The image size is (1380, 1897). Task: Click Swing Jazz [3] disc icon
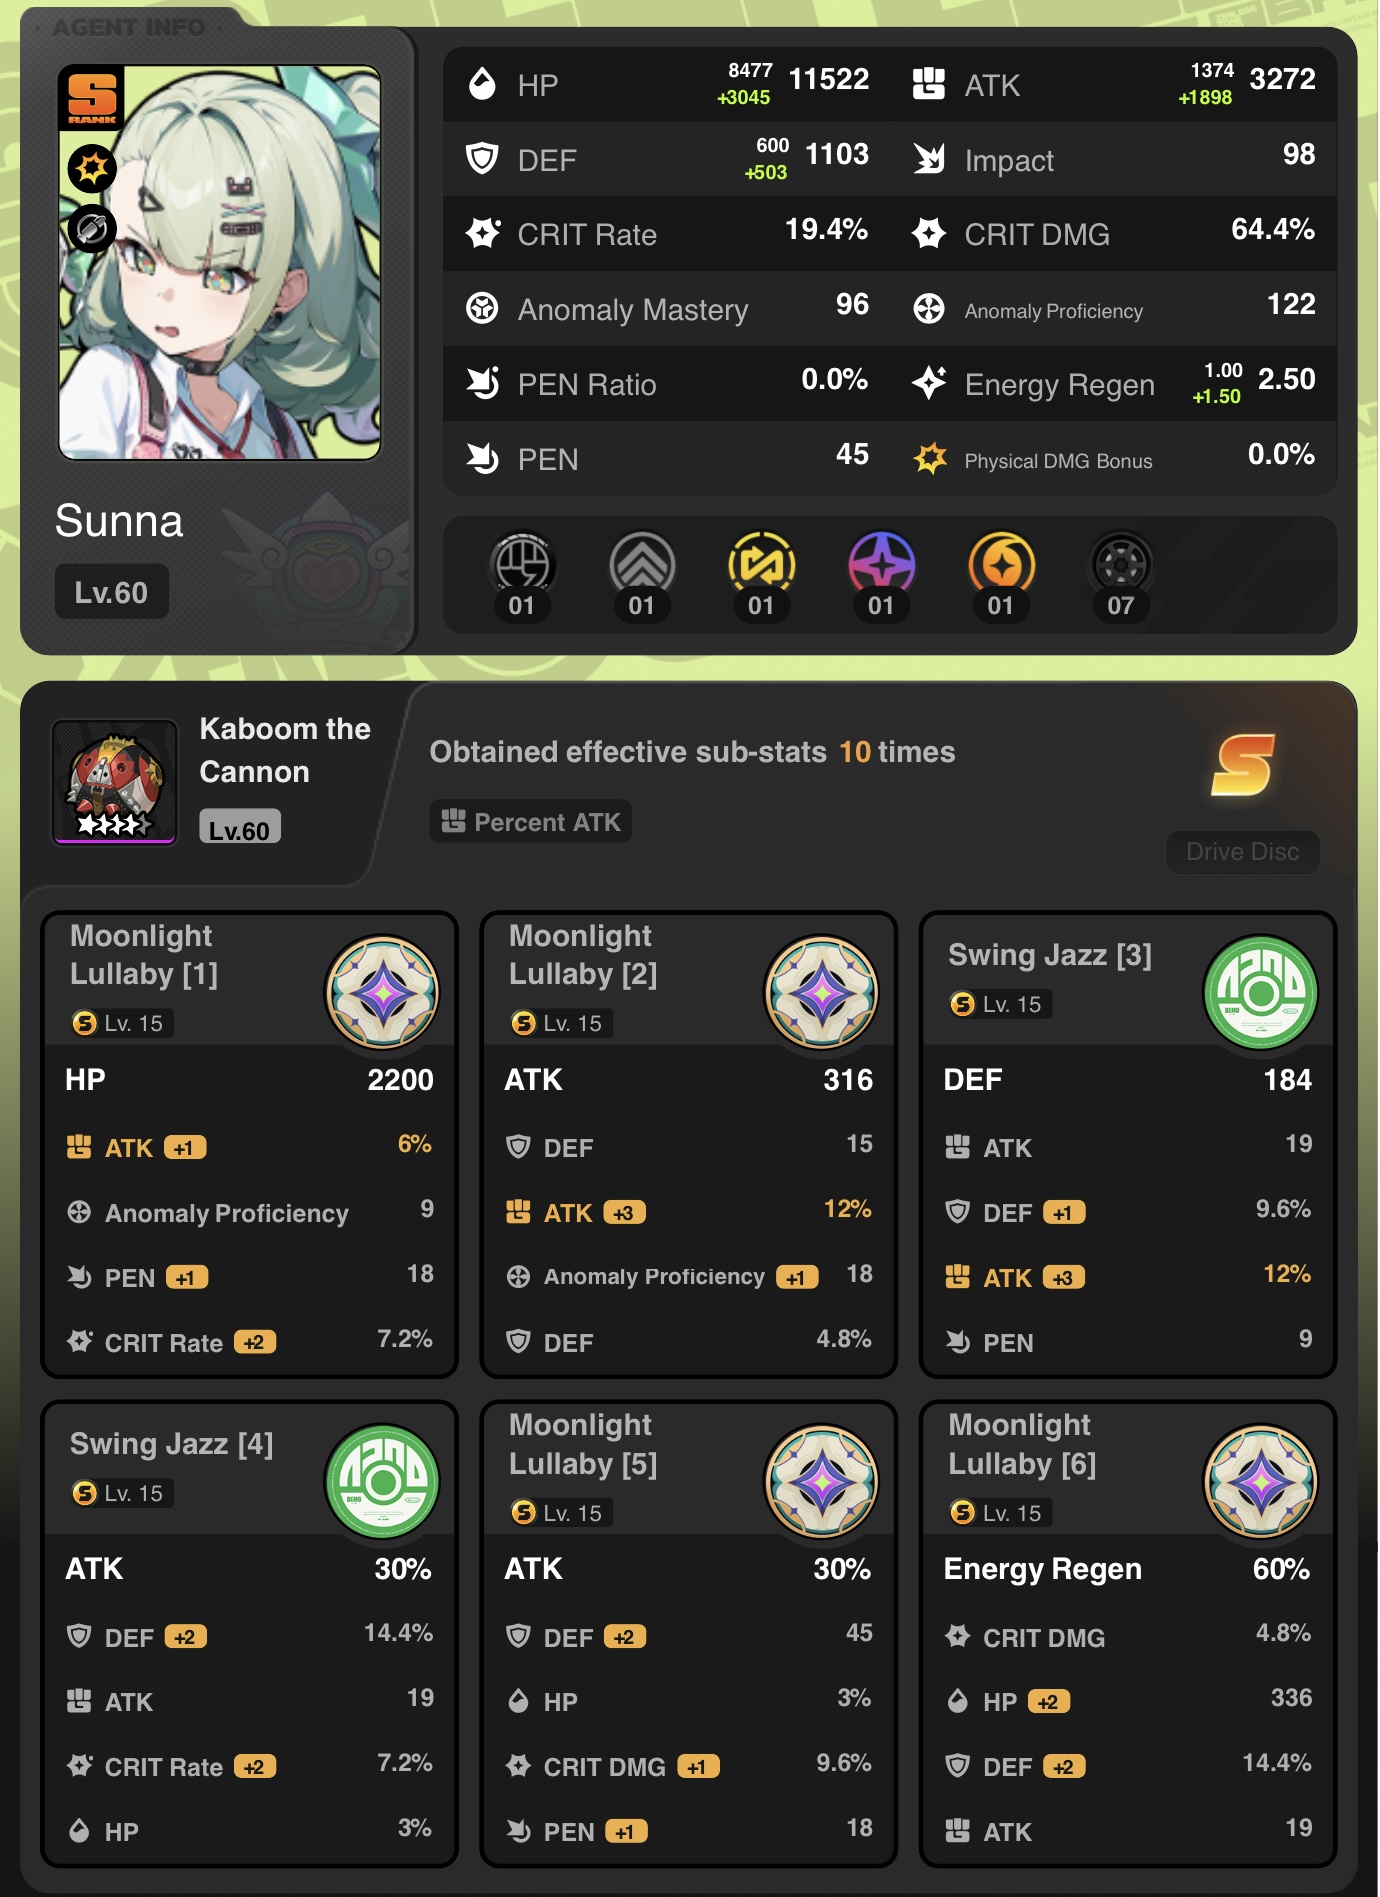tap(1261, 992)
